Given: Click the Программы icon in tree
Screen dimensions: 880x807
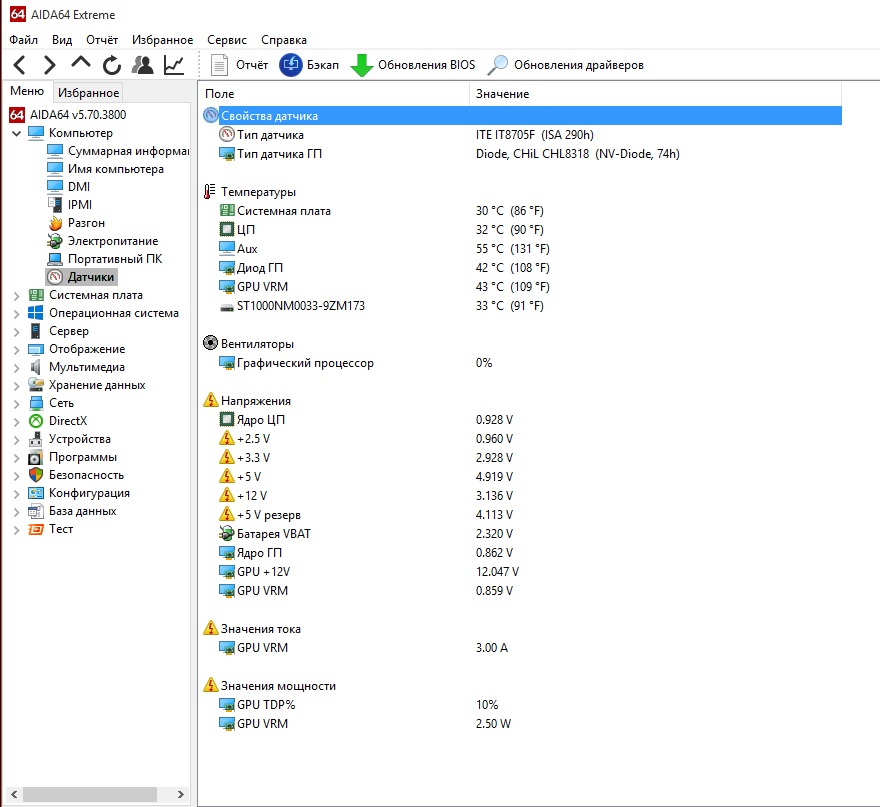Looking at the screenshot, I should [36, 457].
